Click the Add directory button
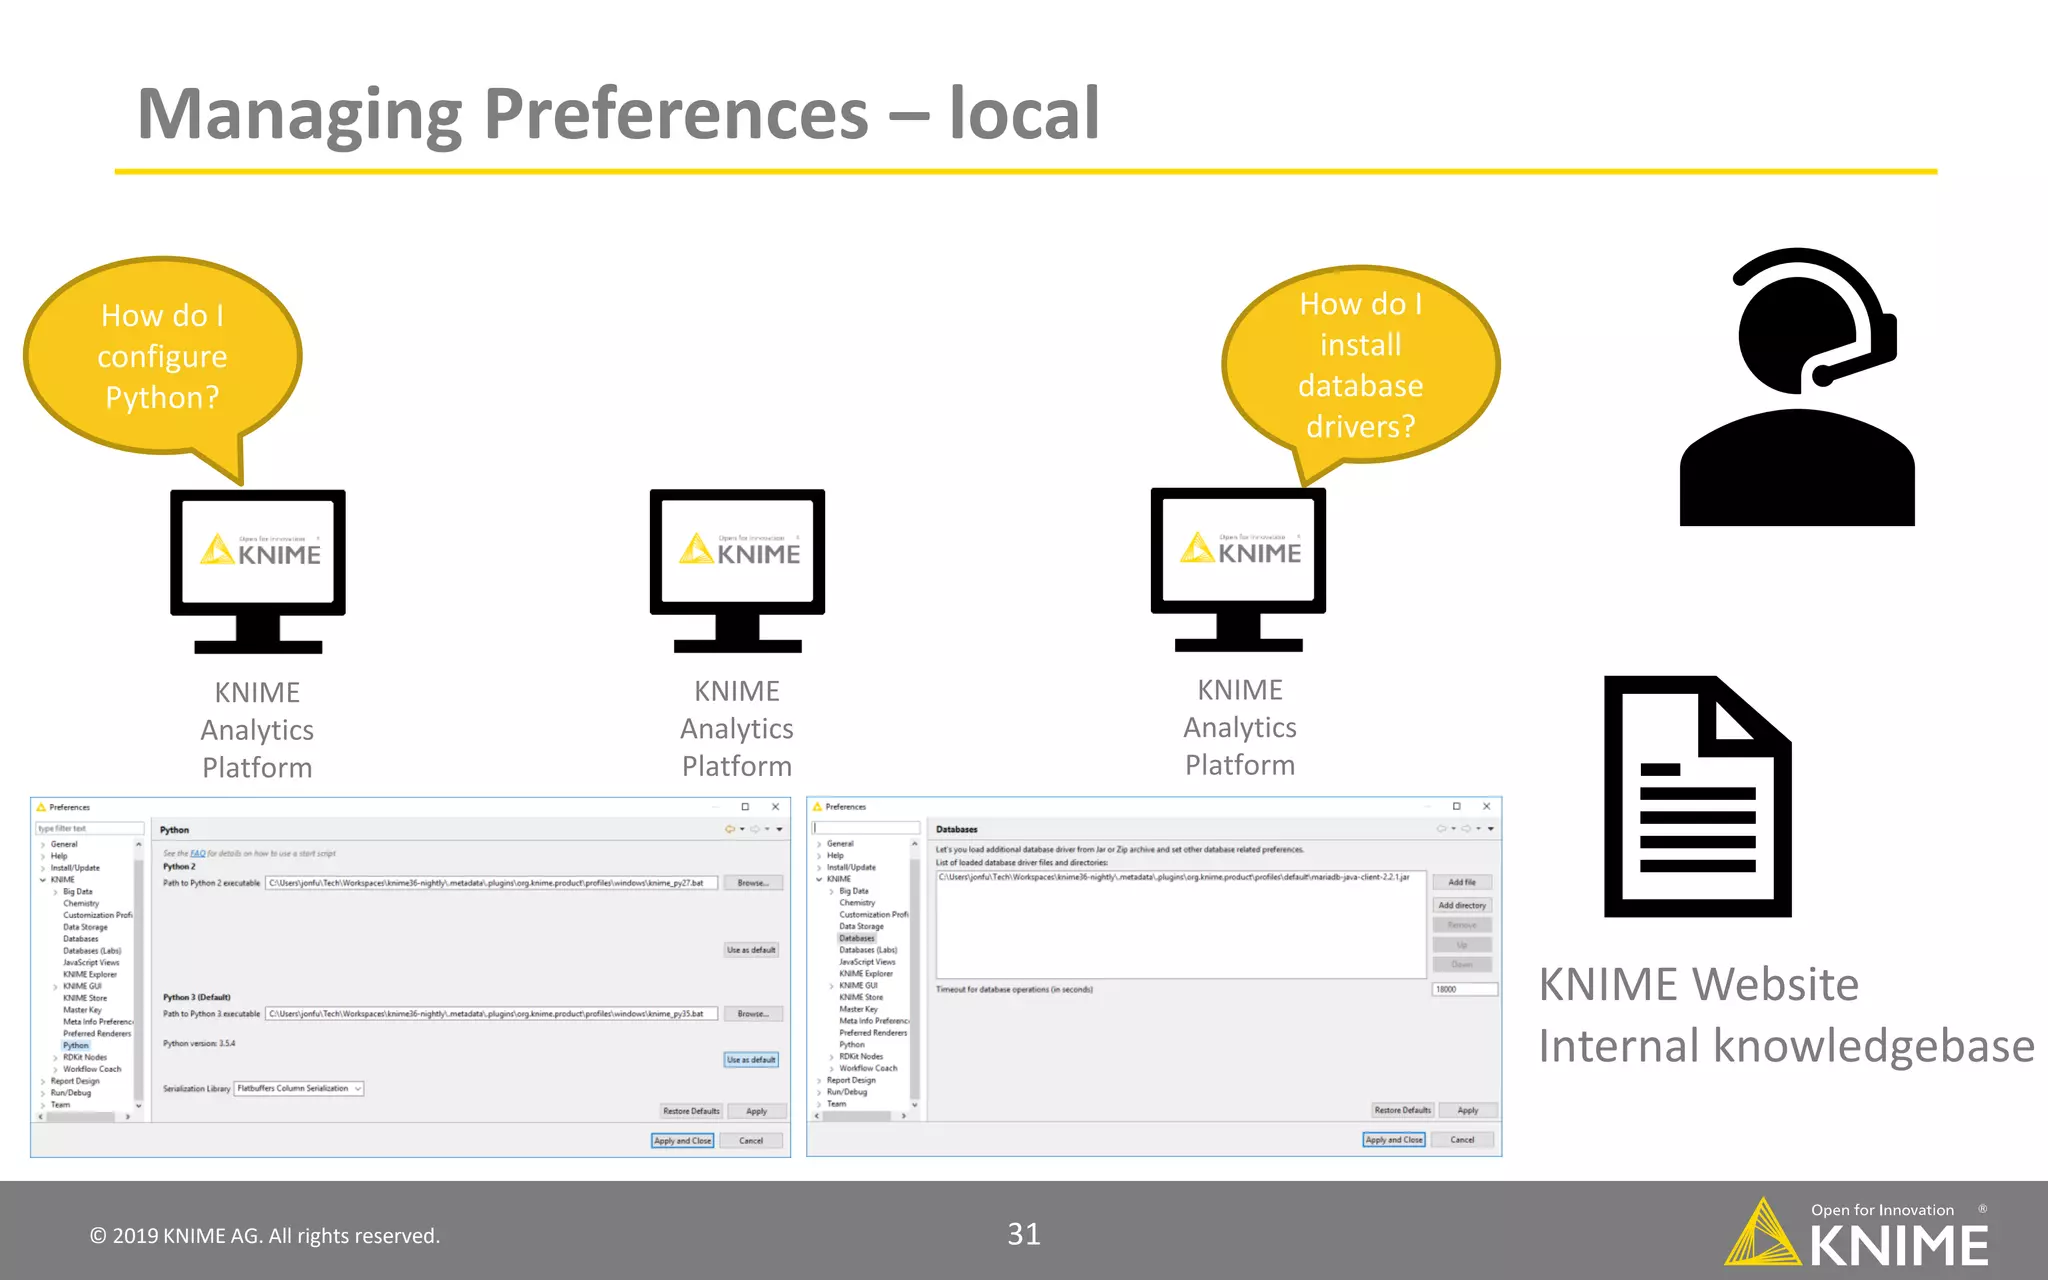Viewport: 2048px width, 1280px height. [x=1462, y=905]
